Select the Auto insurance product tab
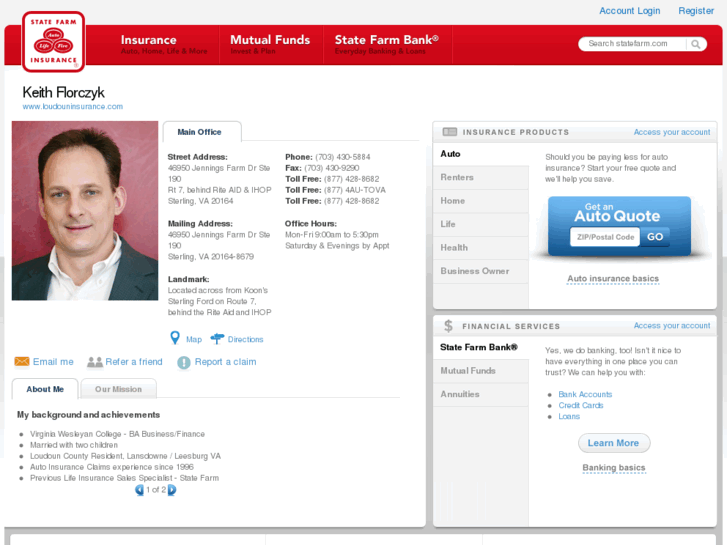727x545 pixels. (481, 154)
